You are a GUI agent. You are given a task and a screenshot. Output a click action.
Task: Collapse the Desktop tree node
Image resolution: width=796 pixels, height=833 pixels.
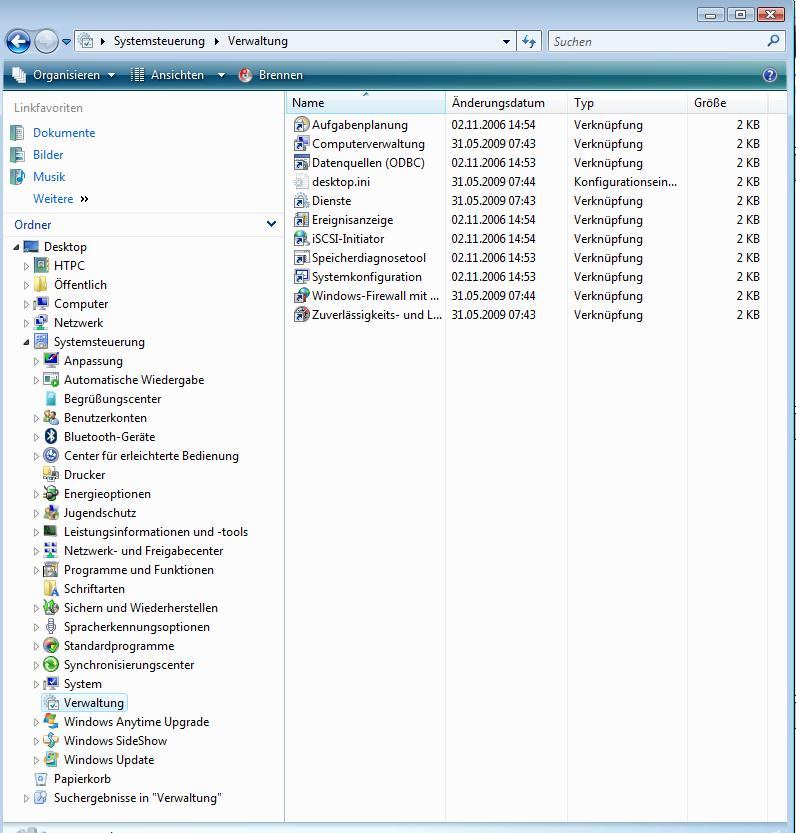[16, 247]
